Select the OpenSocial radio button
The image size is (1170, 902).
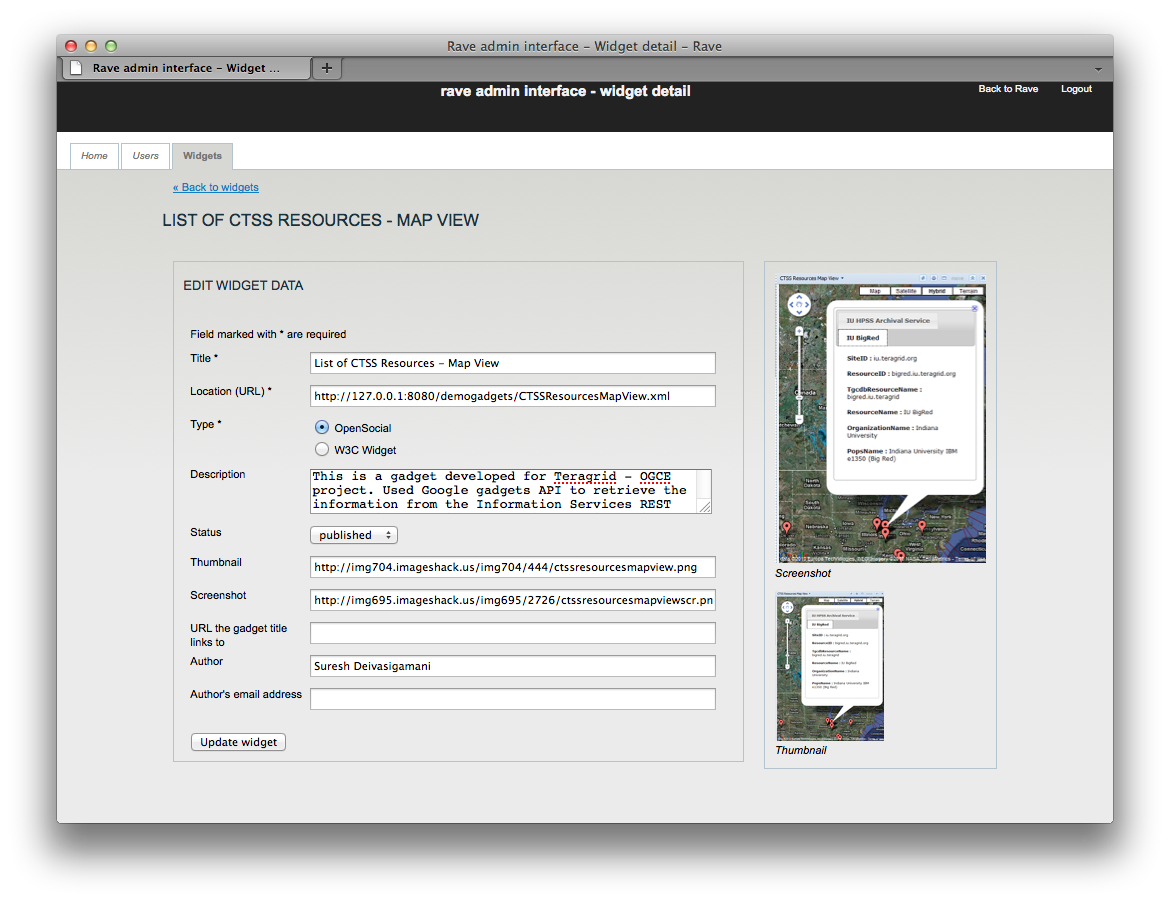322,427
